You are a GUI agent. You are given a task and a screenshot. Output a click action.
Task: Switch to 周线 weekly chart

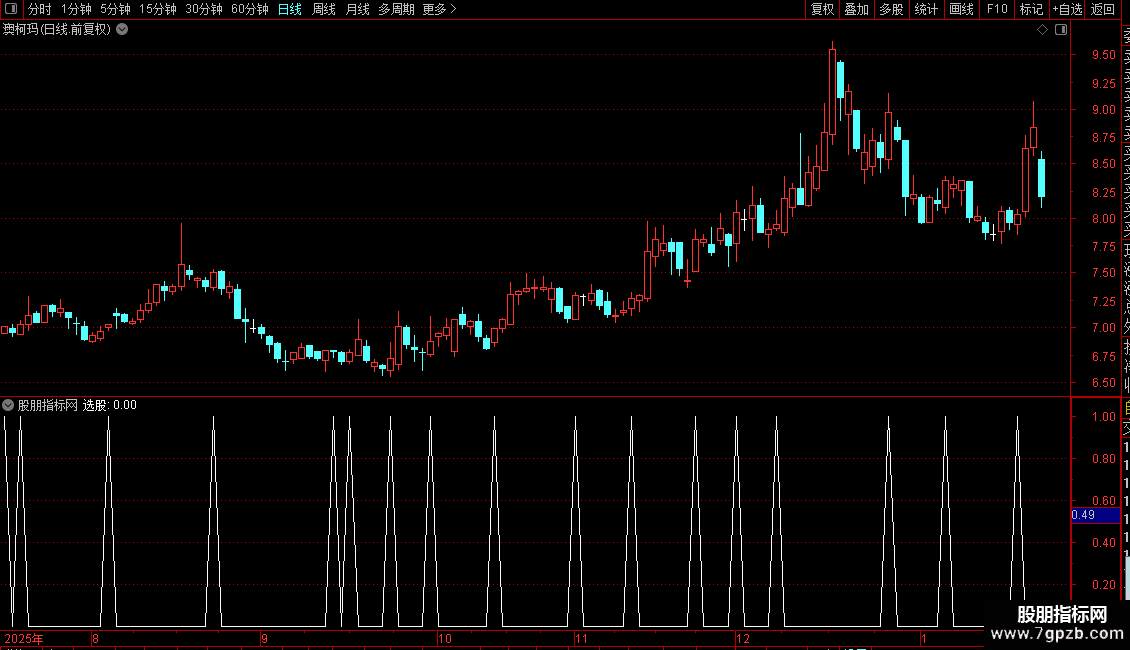coord(324,9)
